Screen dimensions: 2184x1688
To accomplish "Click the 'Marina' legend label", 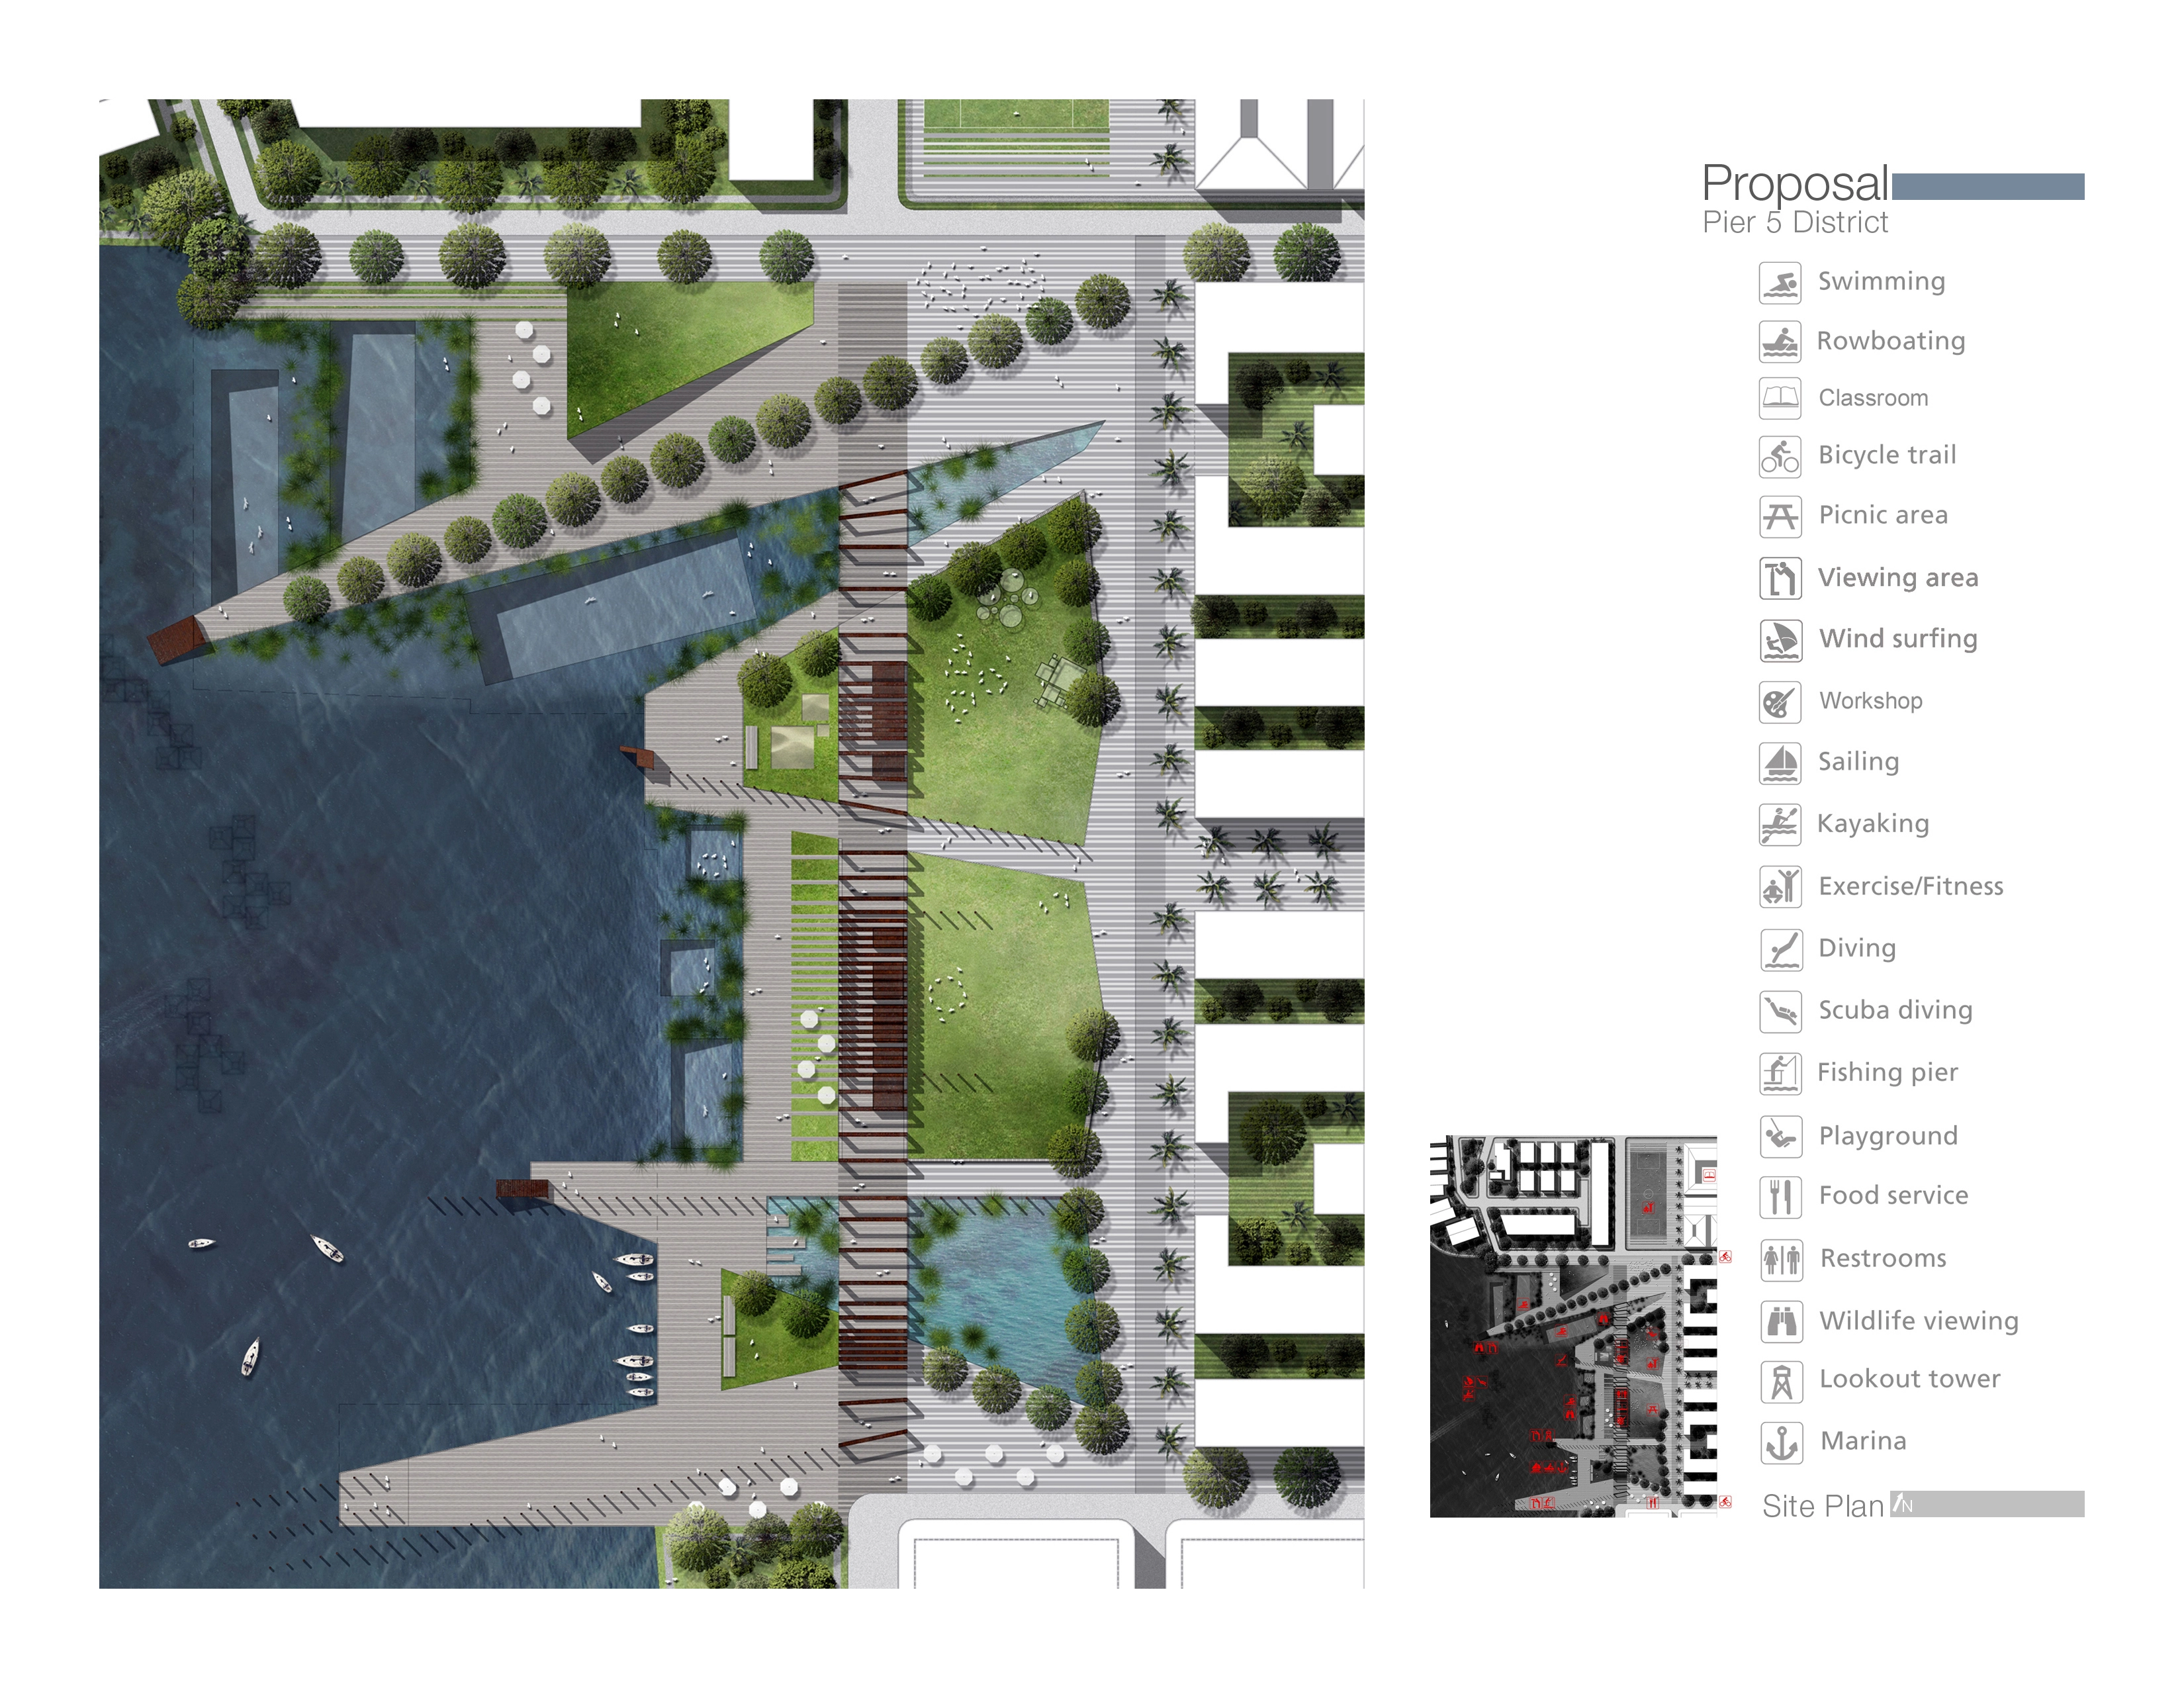I will [x=1863, y=1441].
